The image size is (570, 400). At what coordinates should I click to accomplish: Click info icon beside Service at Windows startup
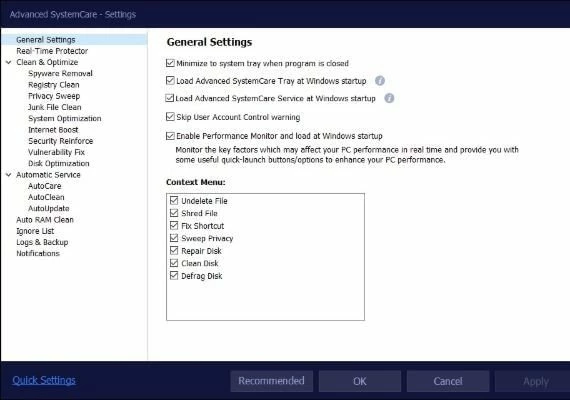(389, 98)
